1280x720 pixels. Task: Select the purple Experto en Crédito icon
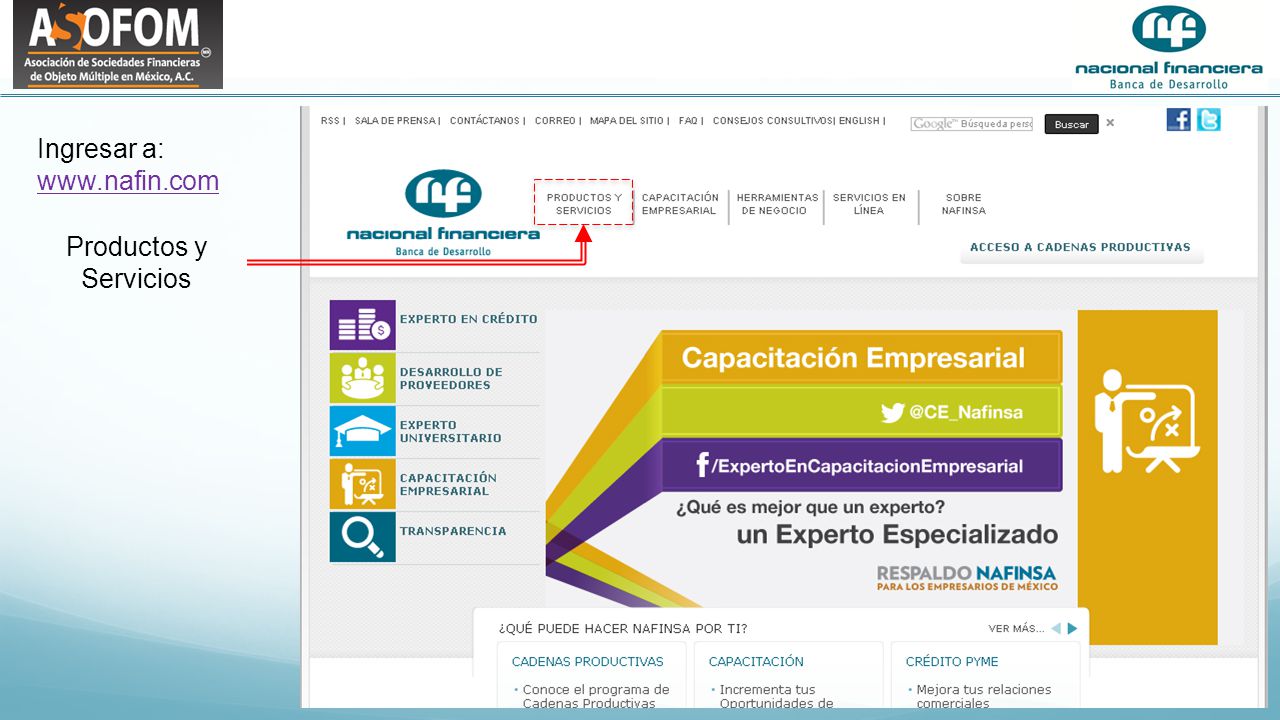pyautogui.click(x=363, y=325)
